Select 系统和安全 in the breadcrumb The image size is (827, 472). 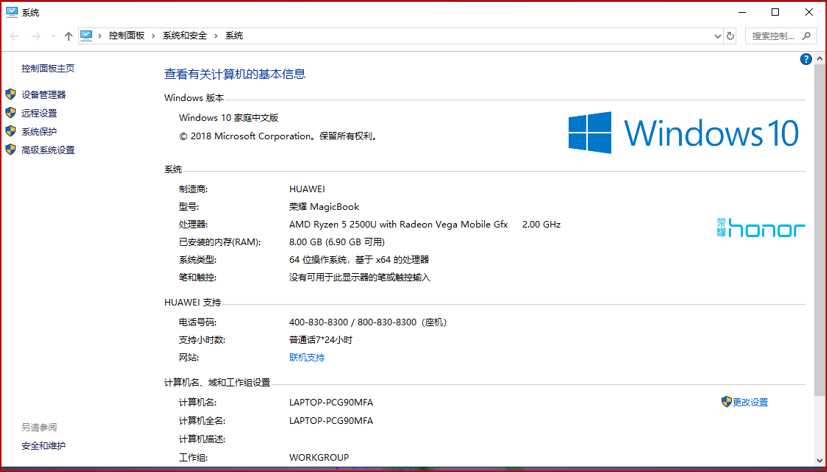(x=185, y=36)
